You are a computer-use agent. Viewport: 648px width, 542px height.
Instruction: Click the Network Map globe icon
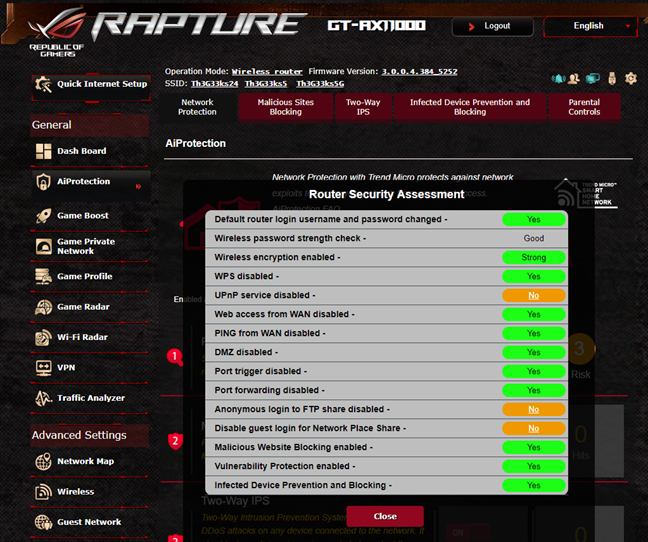43,461
